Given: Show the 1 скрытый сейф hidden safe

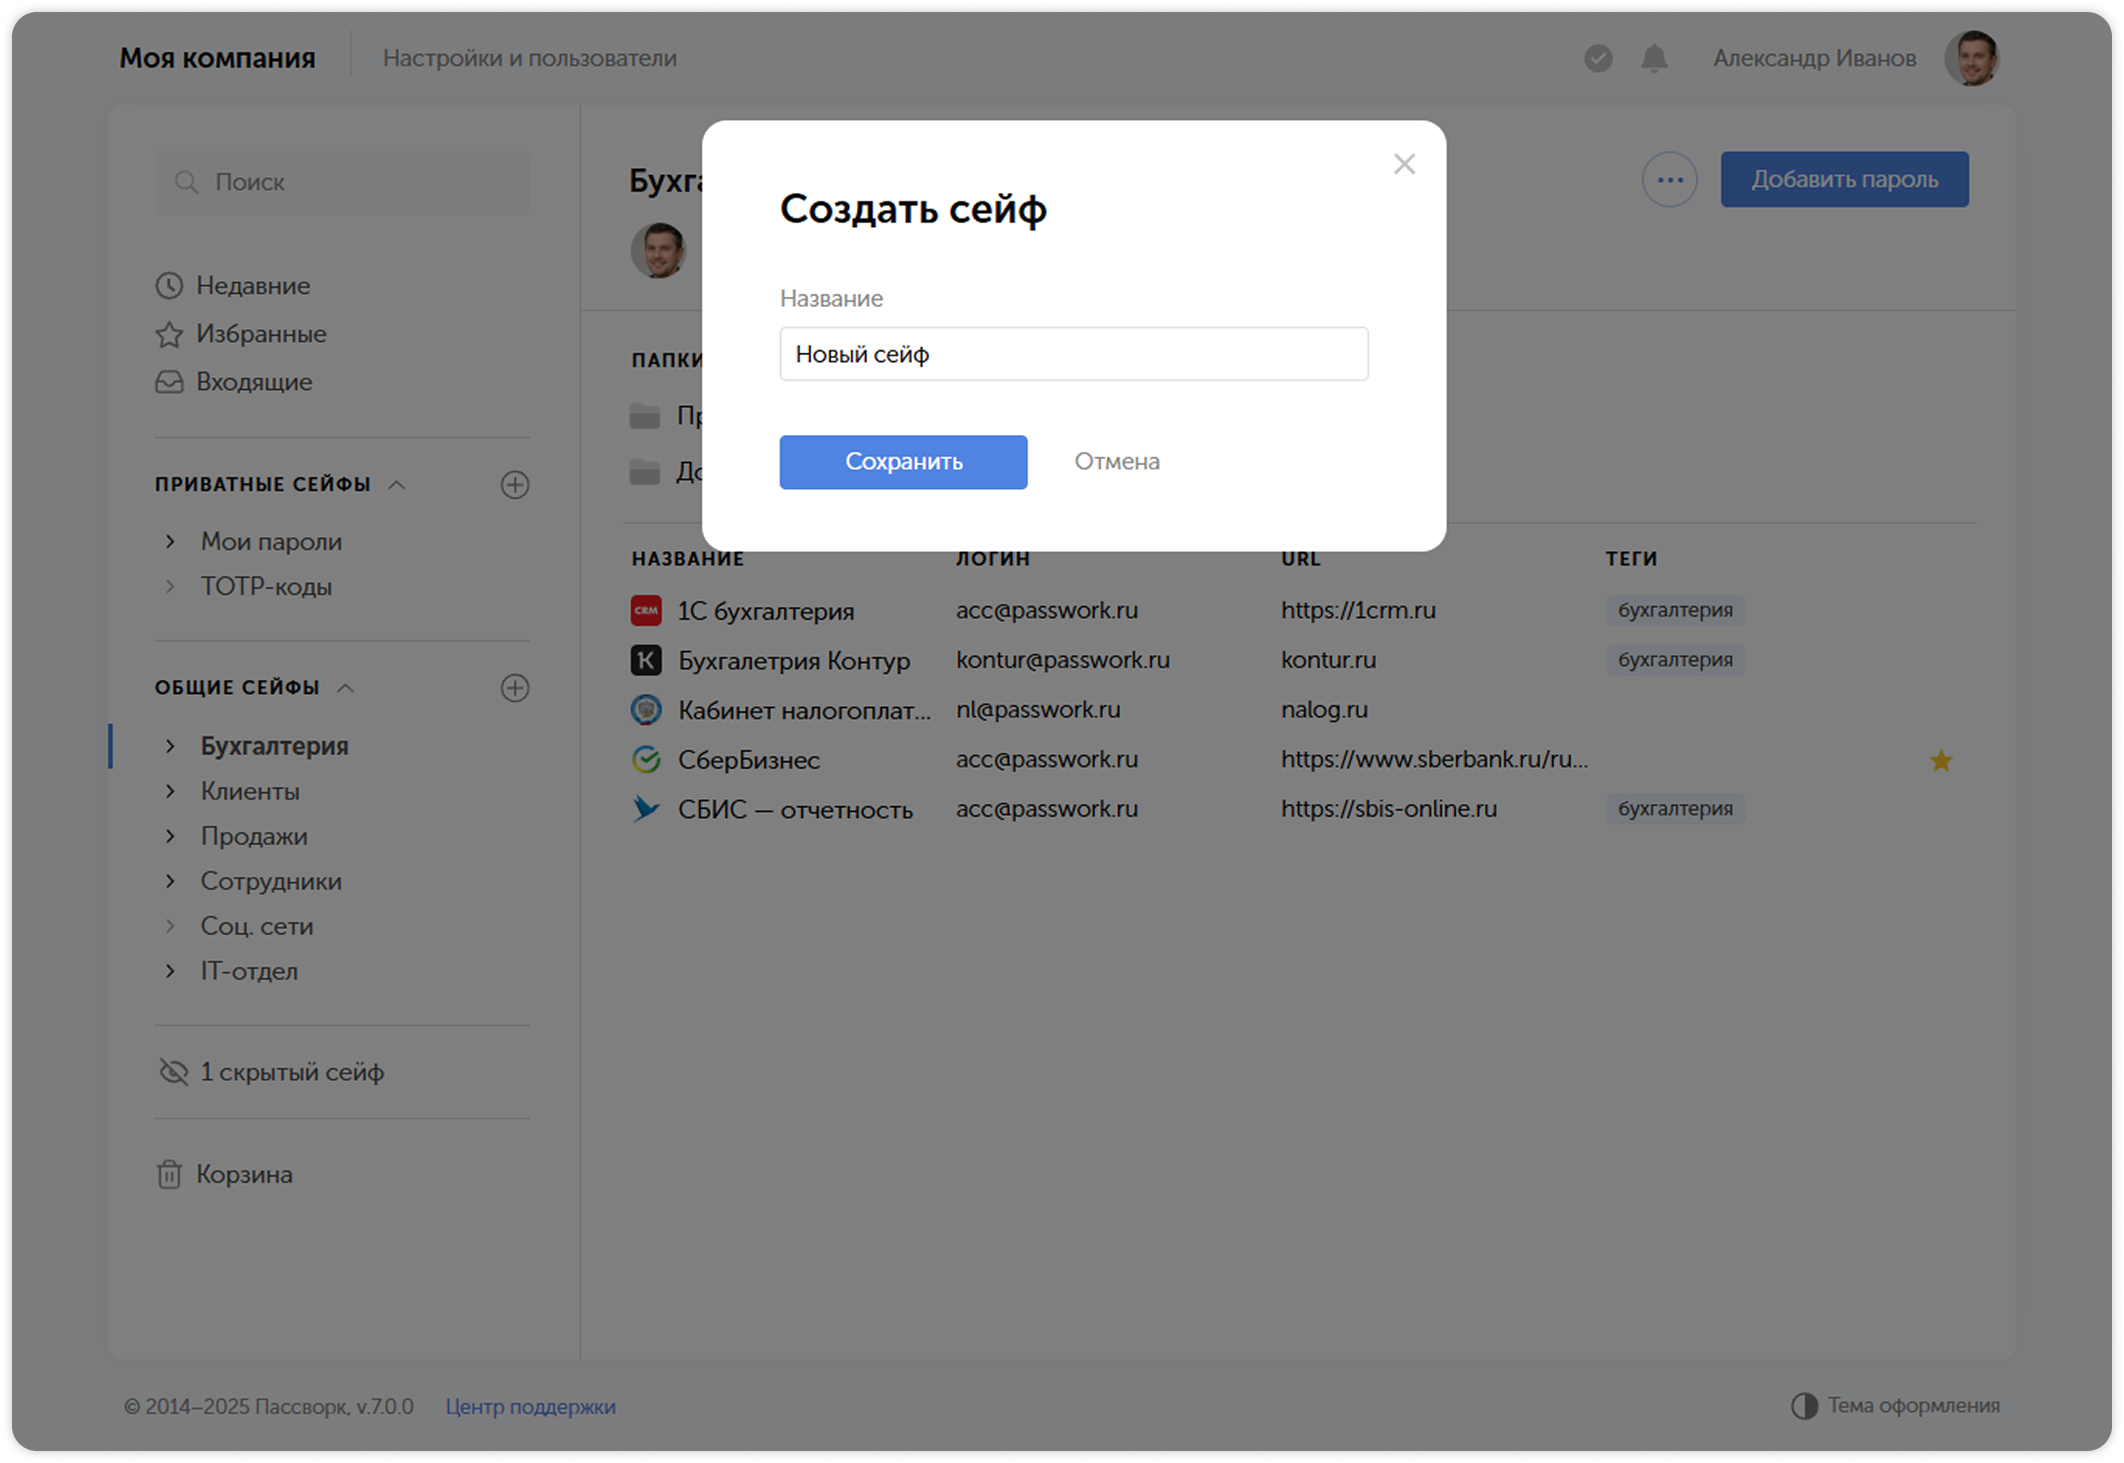Looking at the screenshot, I should tap(290, 1072).
